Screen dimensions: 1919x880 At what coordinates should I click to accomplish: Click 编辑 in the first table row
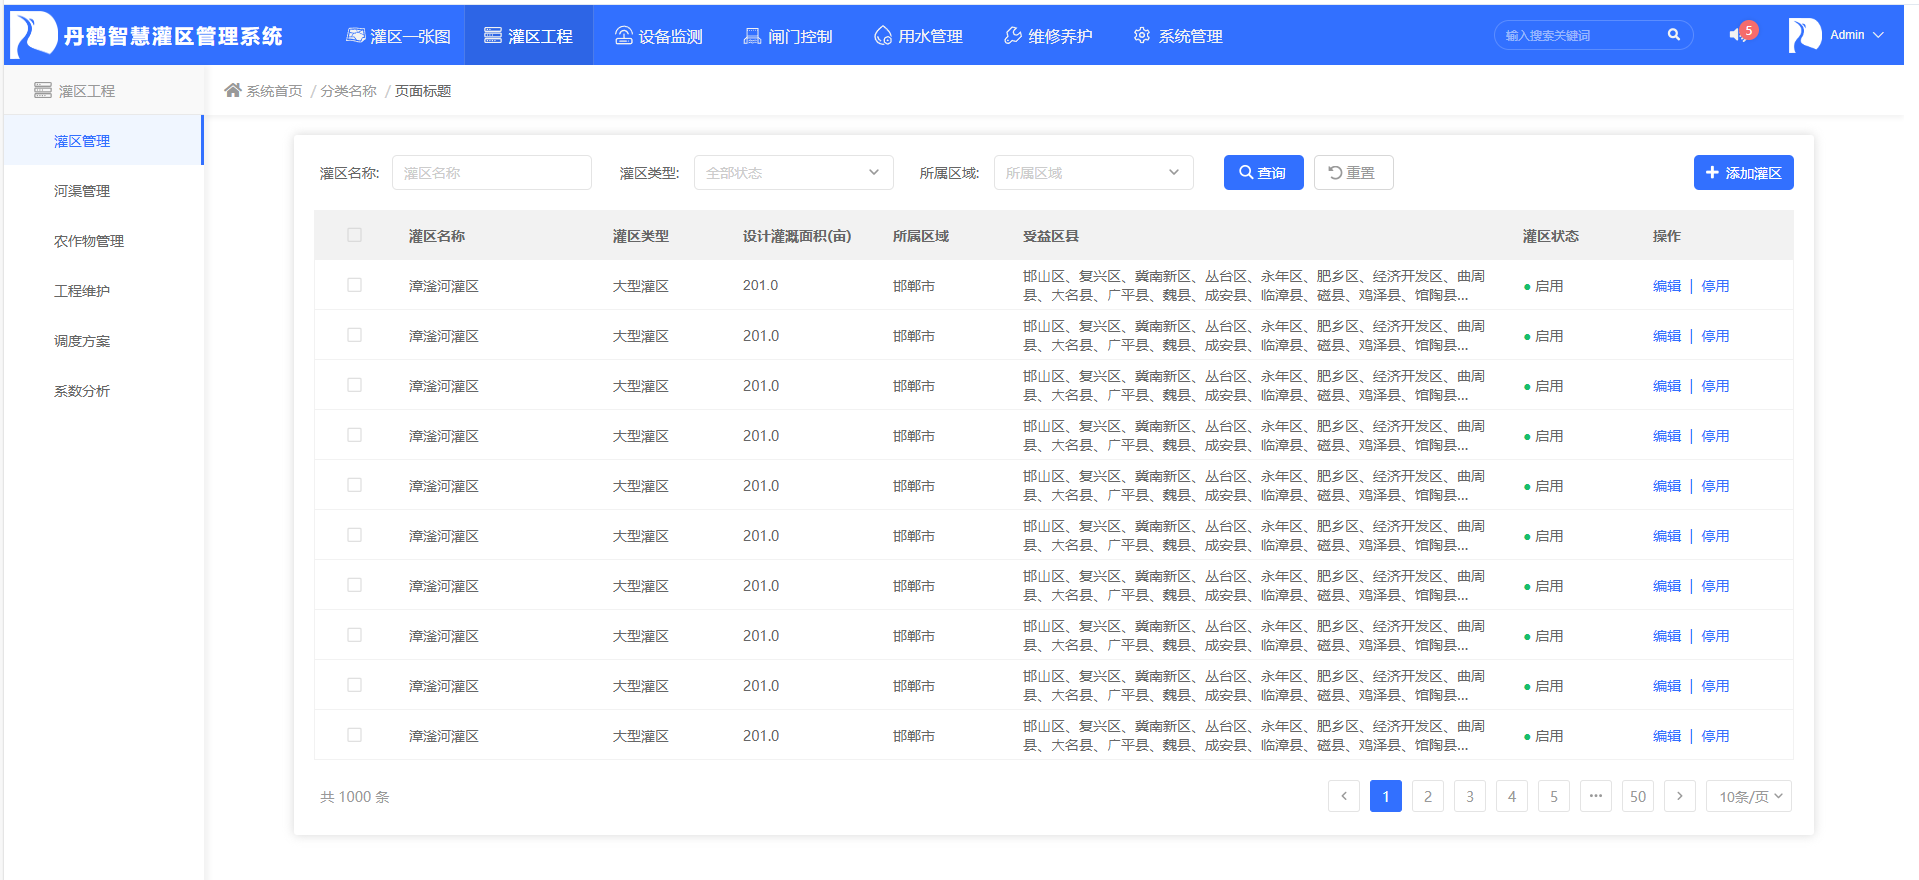(1667, 286)
